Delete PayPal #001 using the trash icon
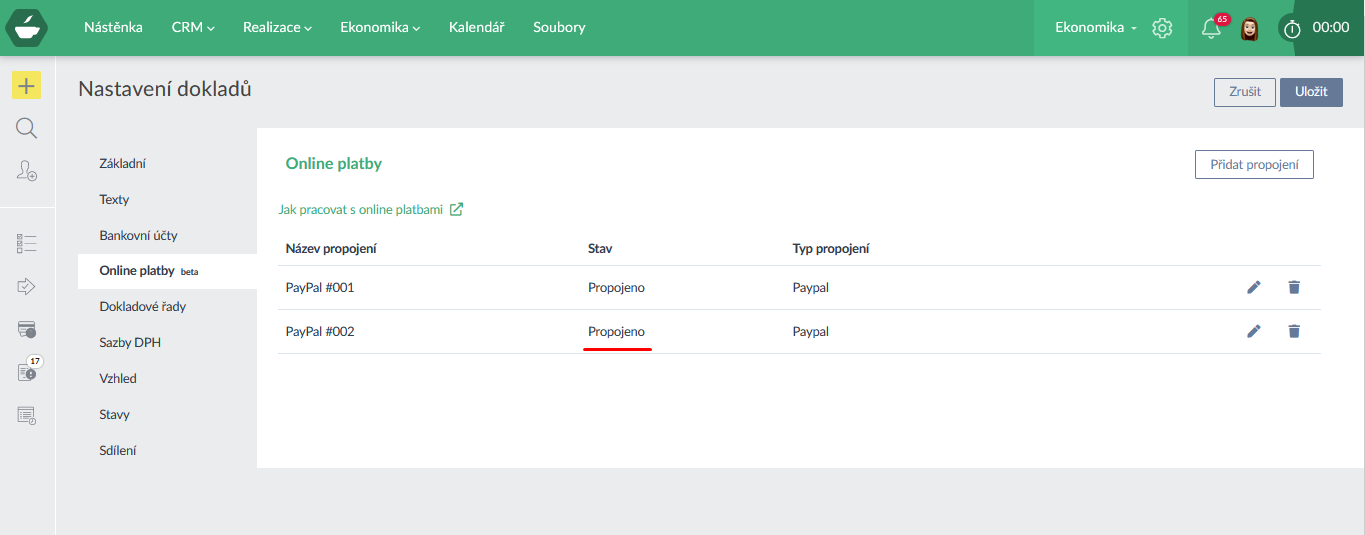The image size is (1365, 535). click(1294, 288)
